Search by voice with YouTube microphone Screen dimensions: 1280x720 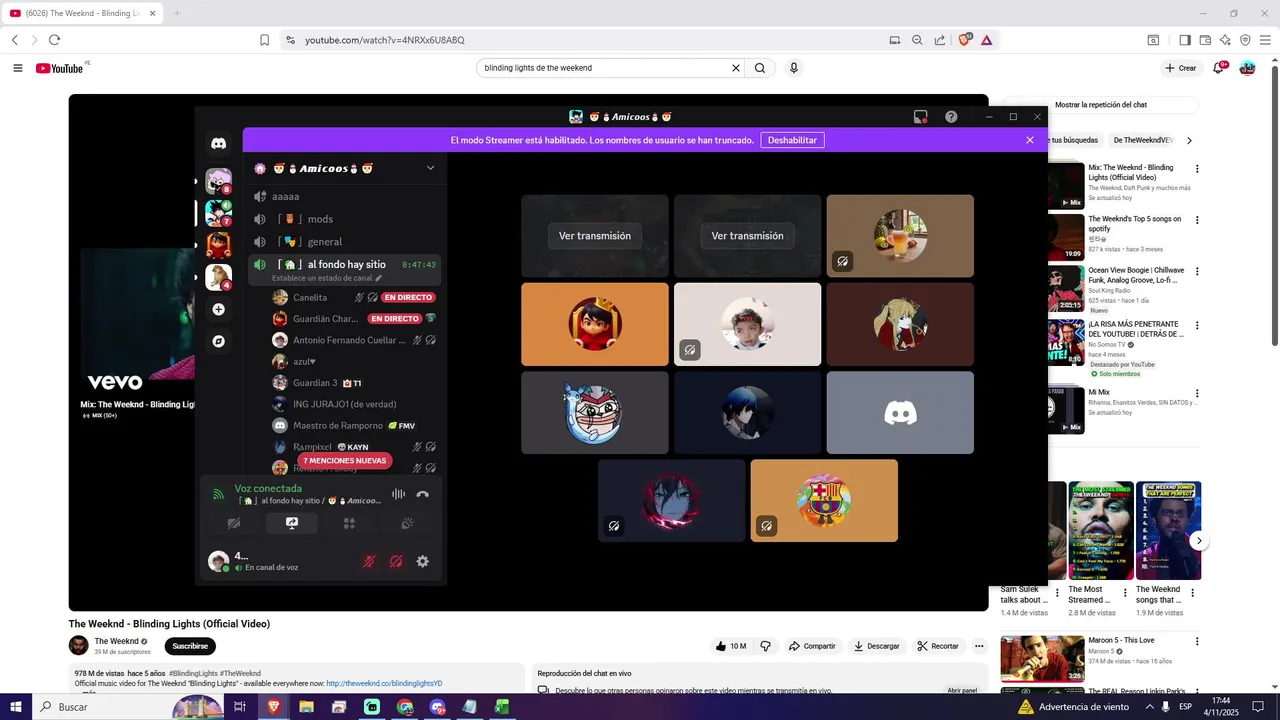click(x=794, y=68)
